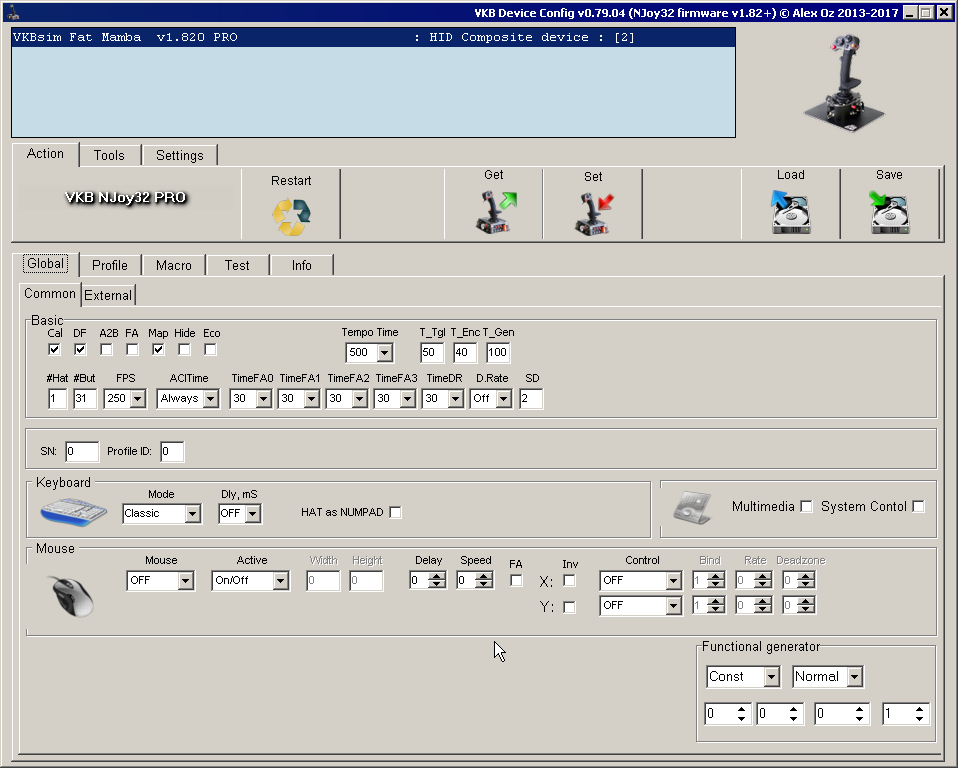Open the Keyboard Mode dropdown
Image resolution: width=958 pixels, height=768 pixels.
(192, 514)
